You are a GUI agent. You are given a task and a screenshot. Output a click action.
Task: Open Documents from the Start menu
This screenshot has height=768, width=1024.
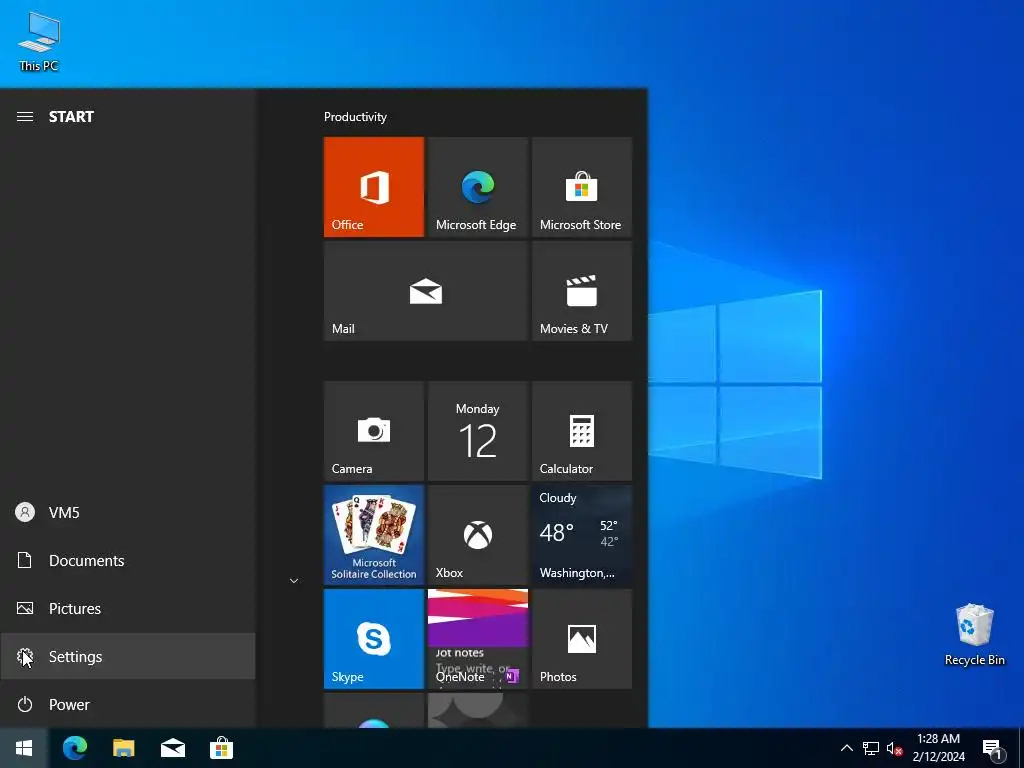pyautogui.click(x=128, y=560)
